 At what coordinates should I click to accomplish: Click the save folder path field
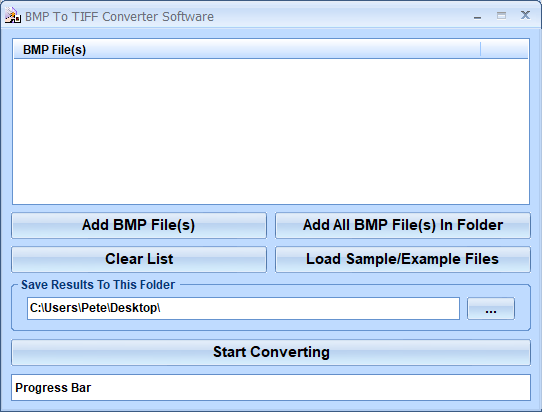tap(243, 308)
